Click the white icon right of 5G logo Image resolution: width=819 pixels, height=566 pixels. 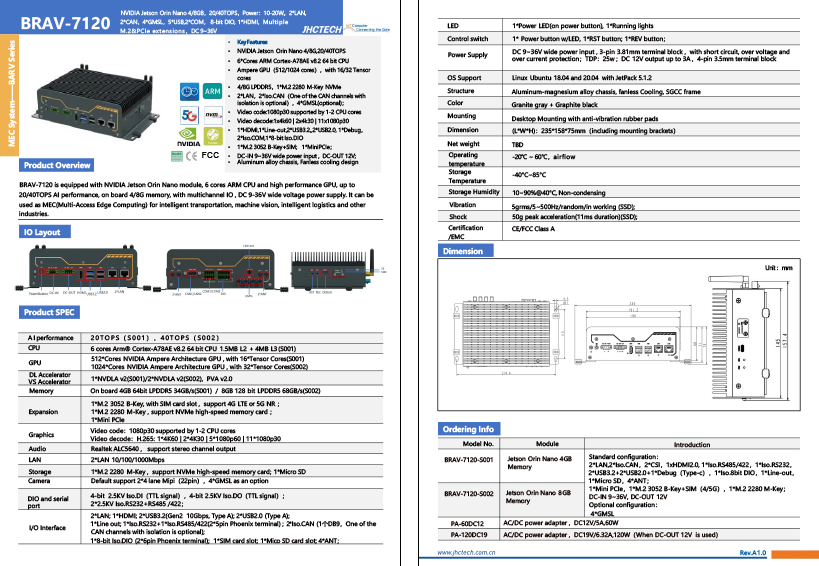coord(213,115)
